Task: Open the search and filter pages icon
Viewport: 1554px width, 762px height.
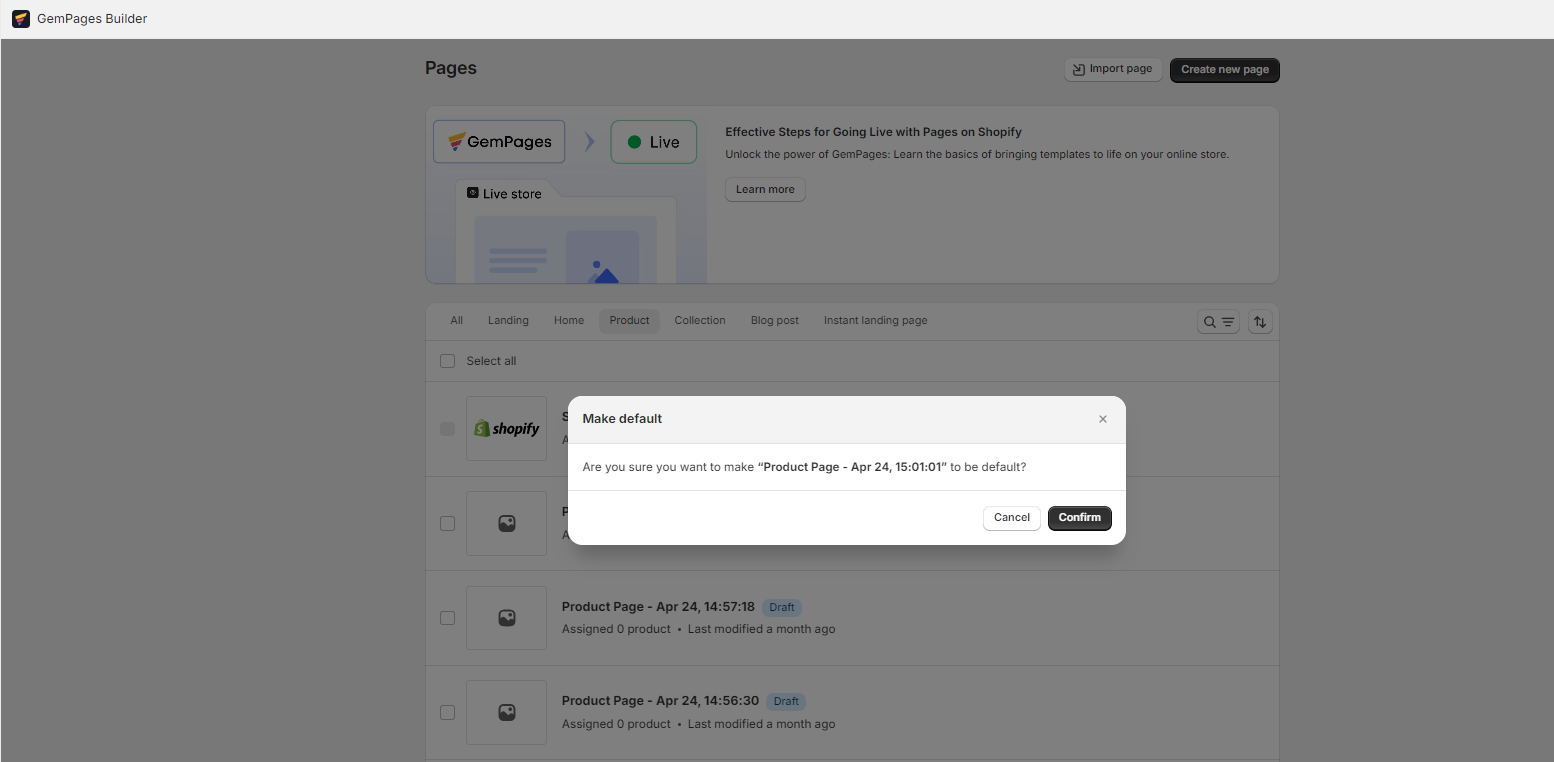Action: (x=1218, y=321)
